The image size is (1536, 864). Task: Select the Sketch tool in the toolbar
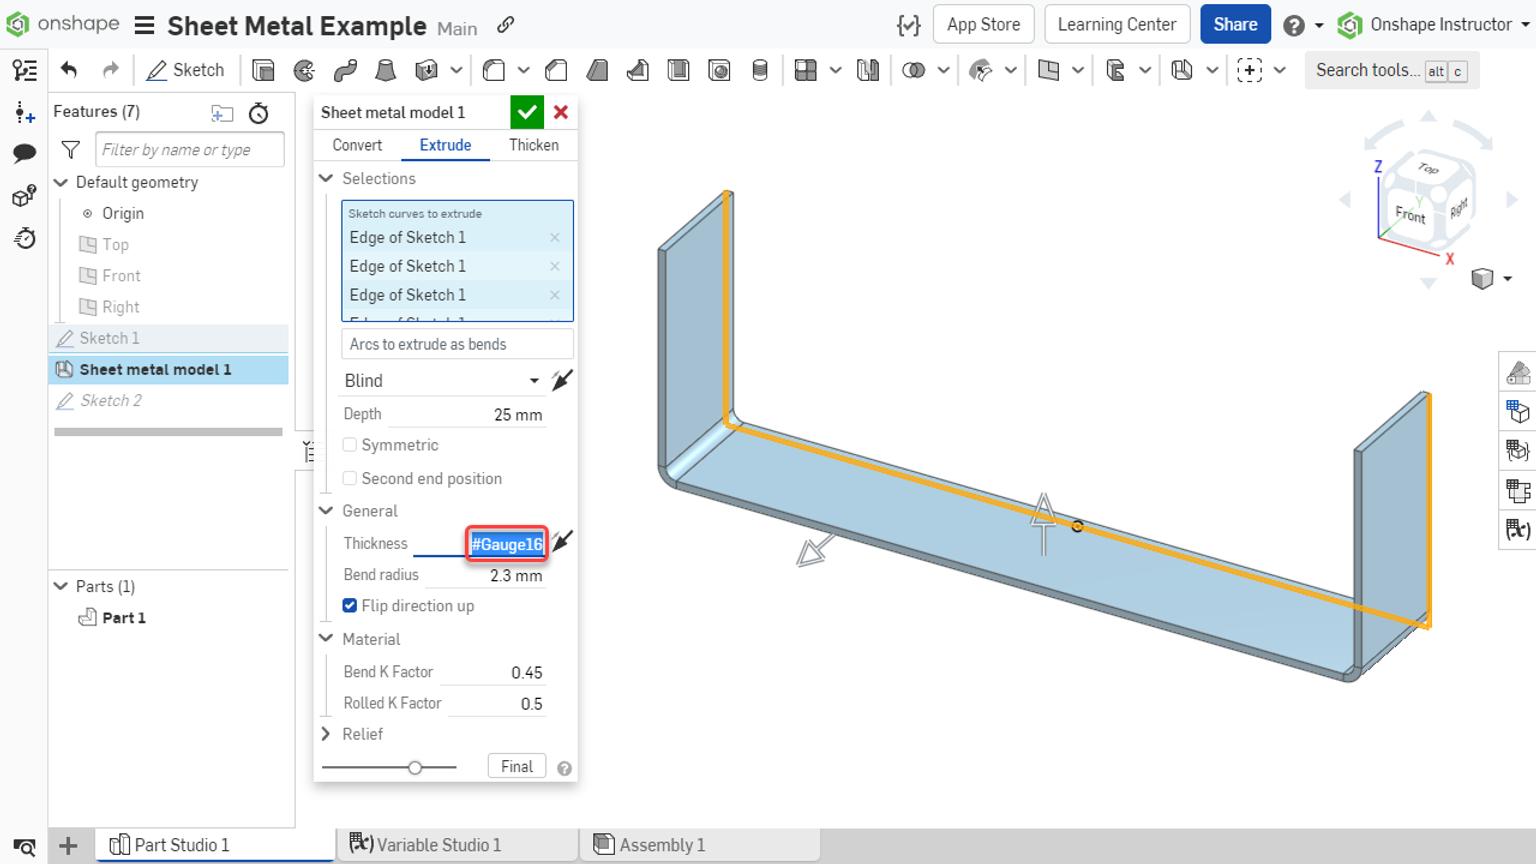click(x=185, y=70)
